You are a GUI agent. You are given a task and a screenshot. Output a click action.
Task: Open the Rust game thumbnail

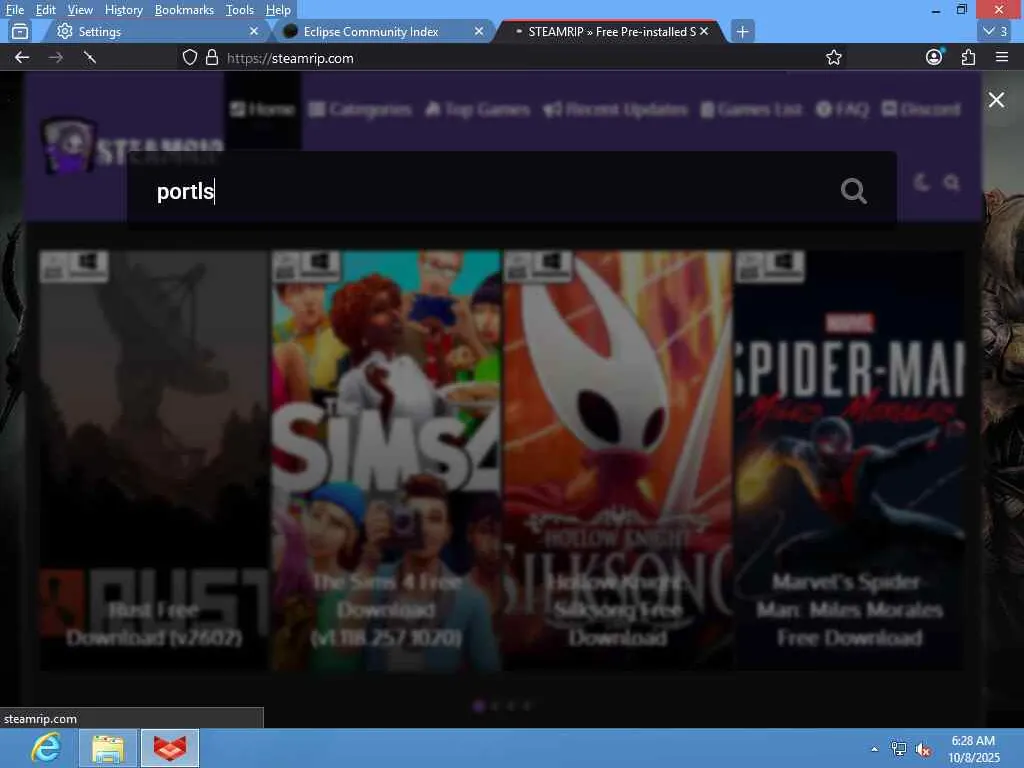(154, 460)
